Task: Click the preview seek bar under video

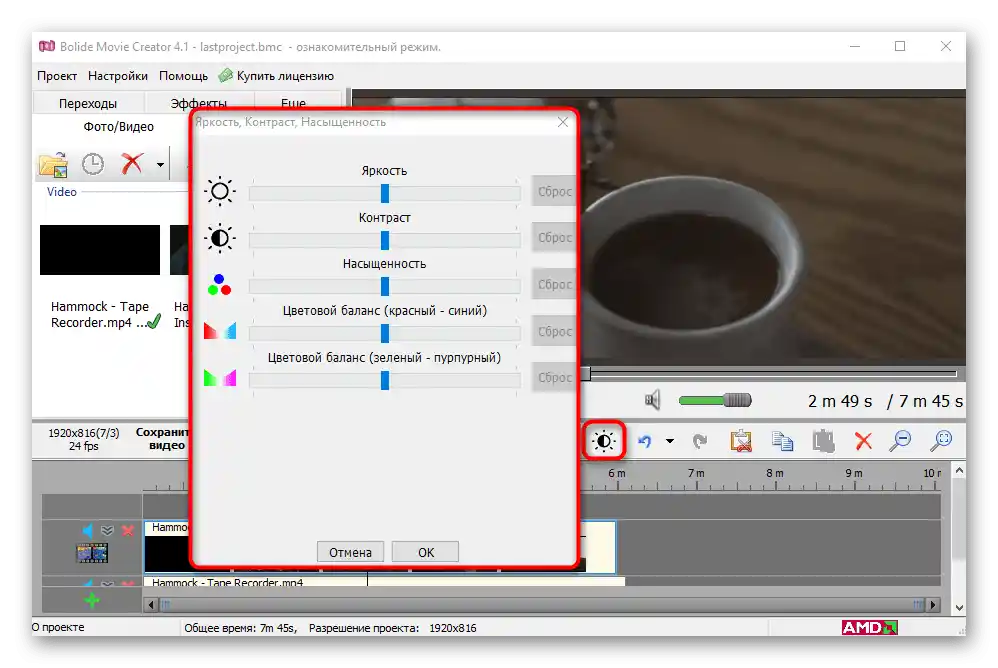Action: click(771, 373)
